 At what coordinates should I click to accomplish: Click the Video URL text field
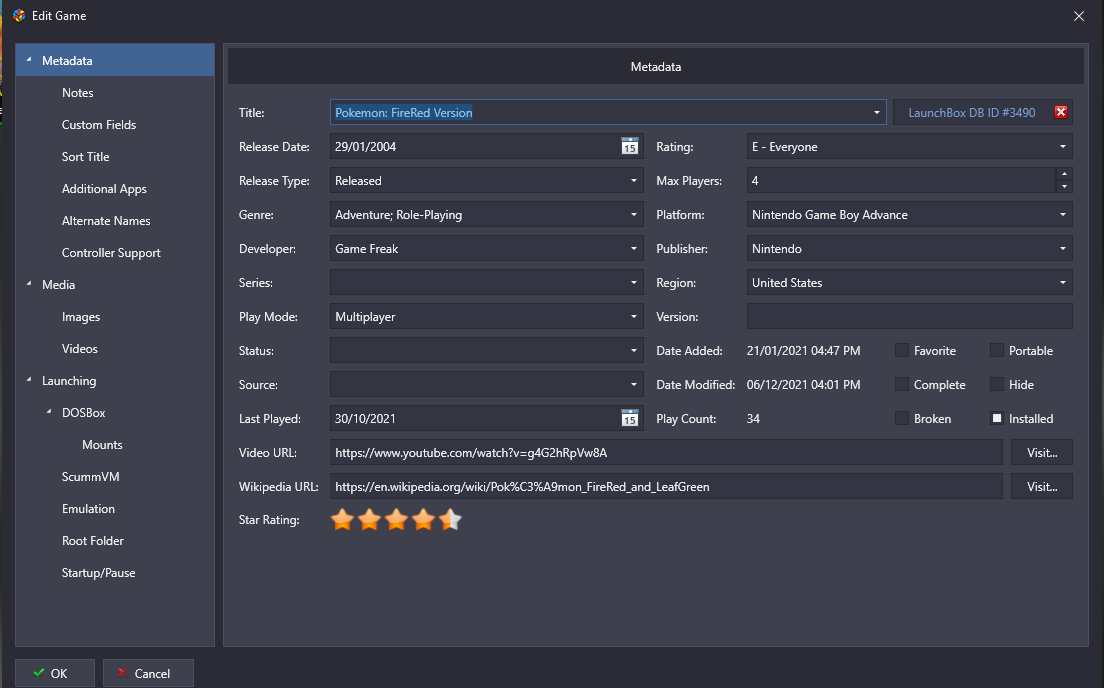[666, 453]
